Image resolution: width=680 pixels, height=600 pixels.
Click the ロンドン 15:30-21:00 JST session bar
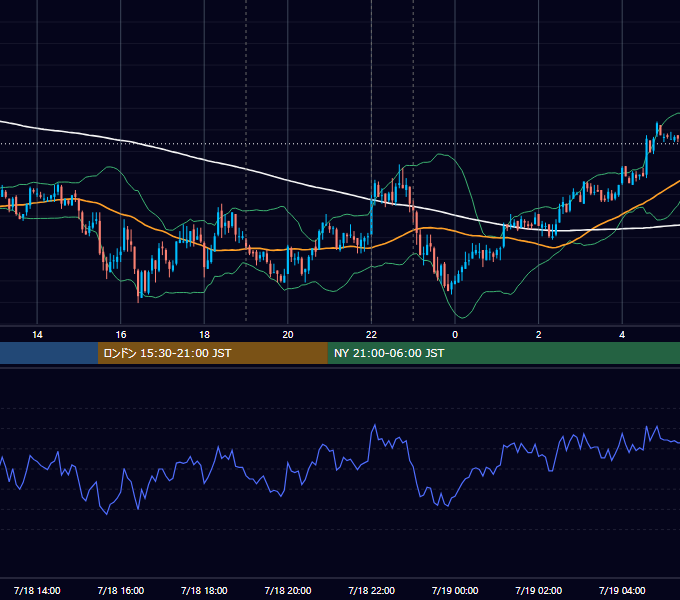(x=212, y=353)
